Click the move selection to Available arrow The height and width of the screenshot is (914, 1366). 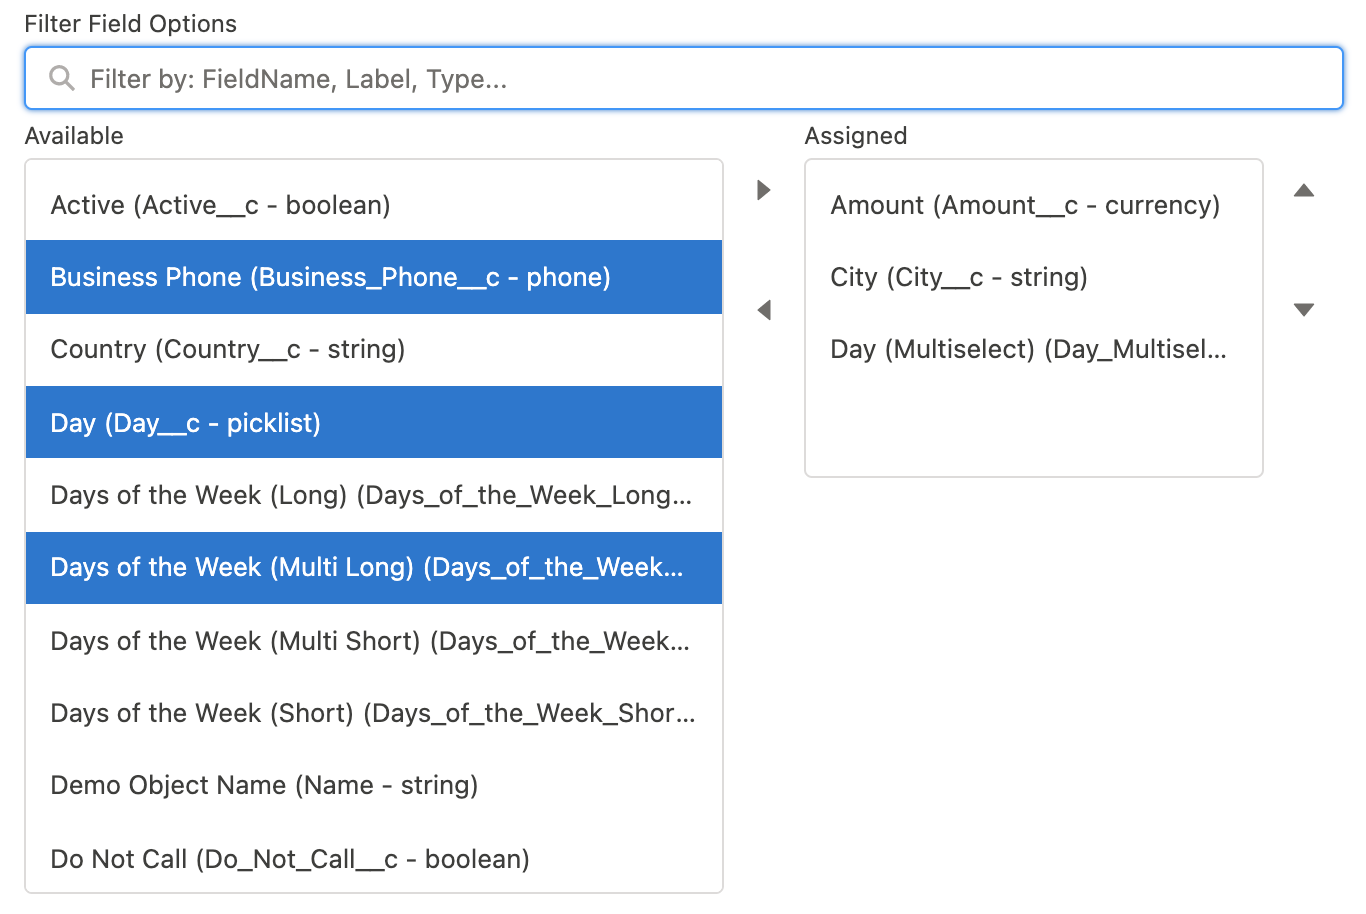tap(764, 310)
